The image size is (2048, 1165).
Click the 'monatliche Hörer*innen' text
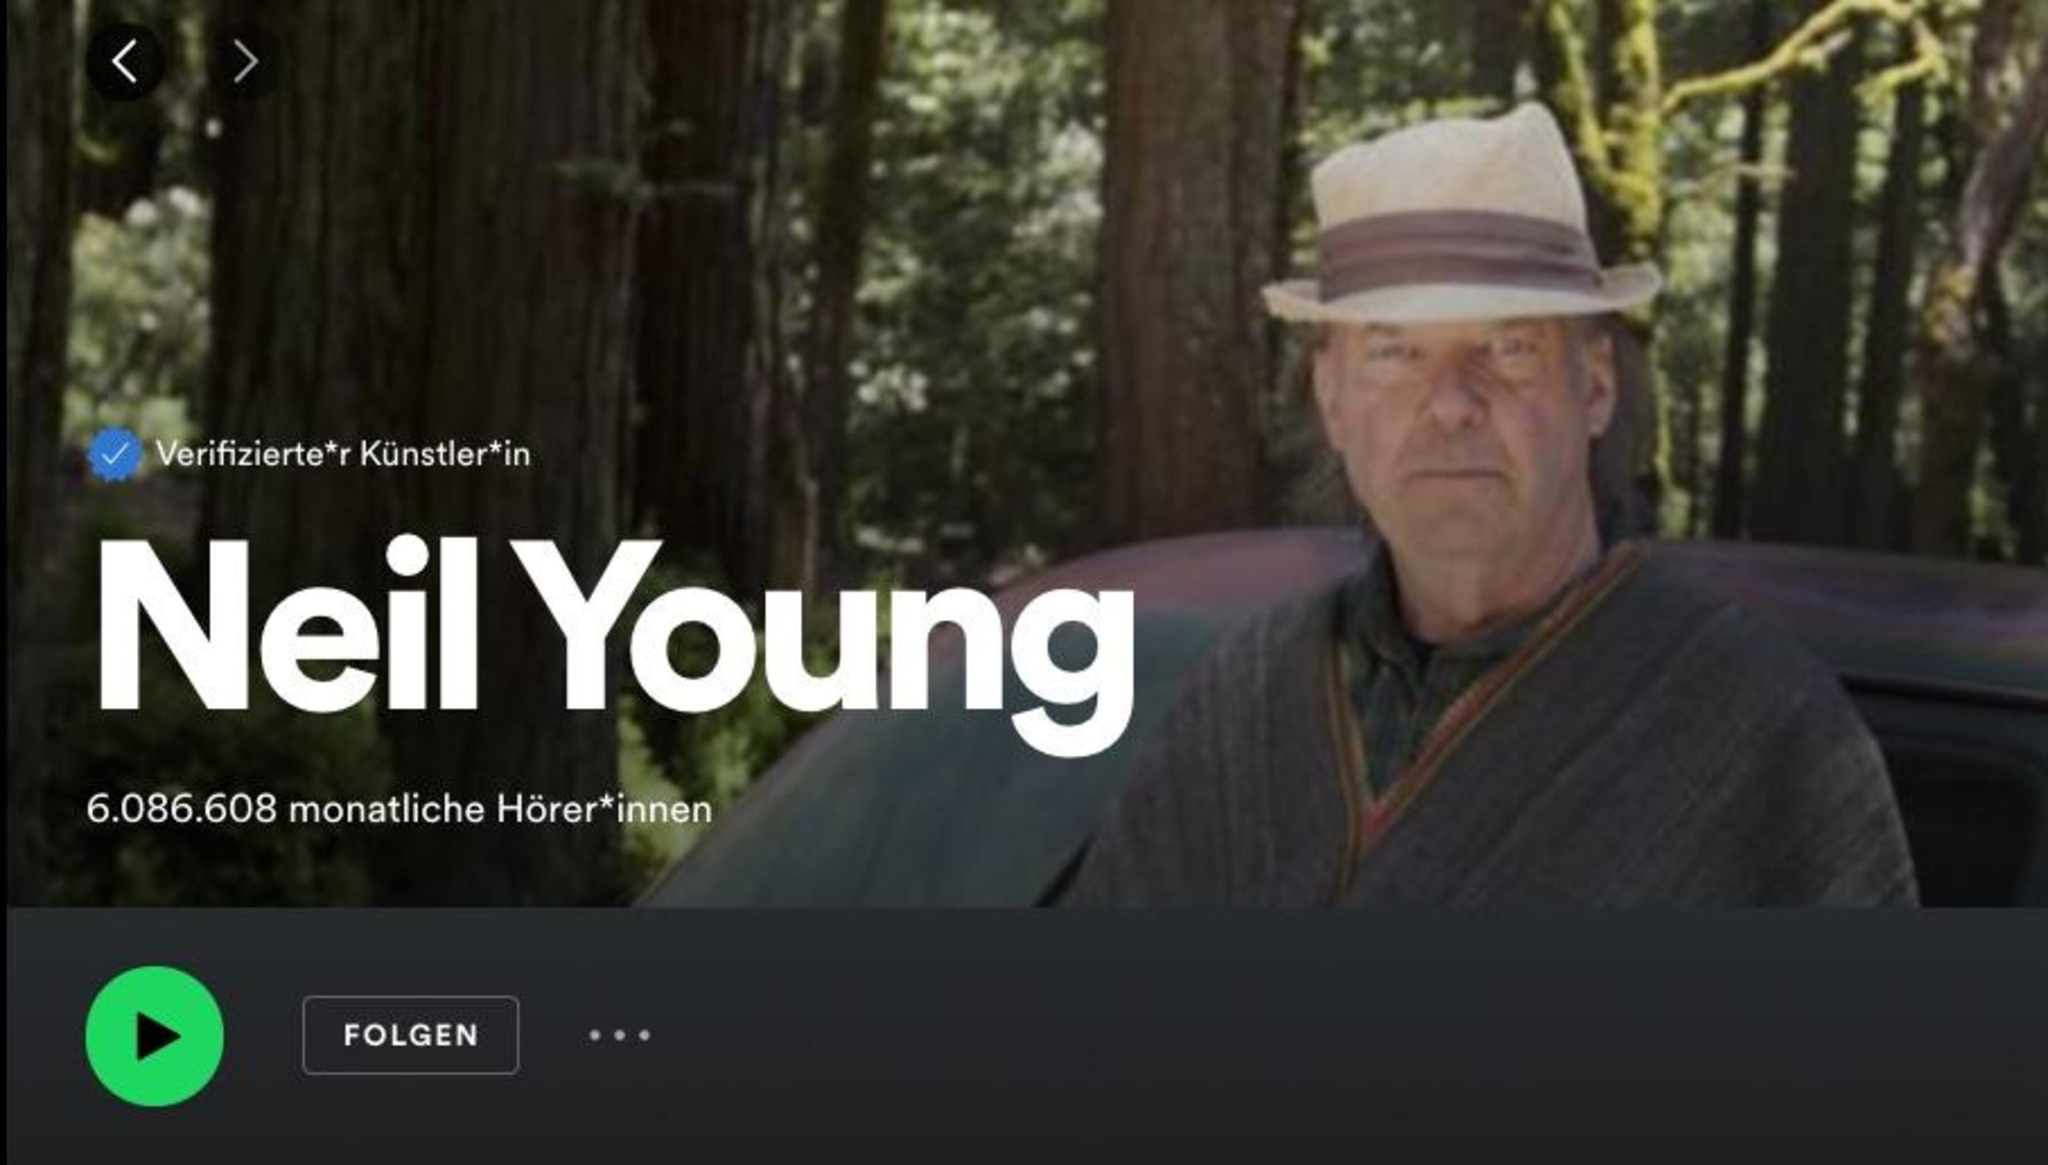501,809
